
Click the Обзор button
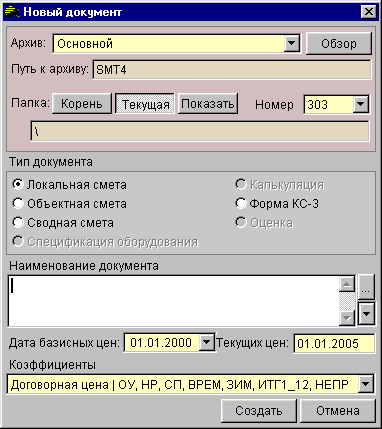(339, 44)
